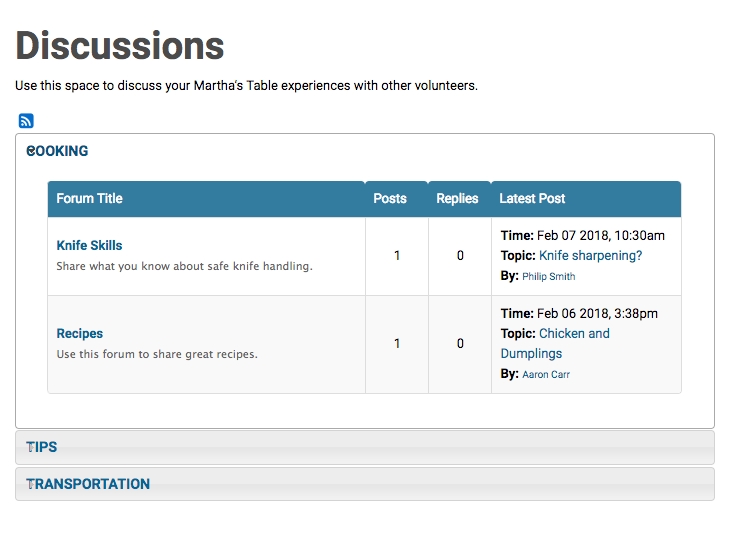This screenshot has width=732, height=537.
Task: Open Chicken and Dumplings topic
Action: point(573,334)
